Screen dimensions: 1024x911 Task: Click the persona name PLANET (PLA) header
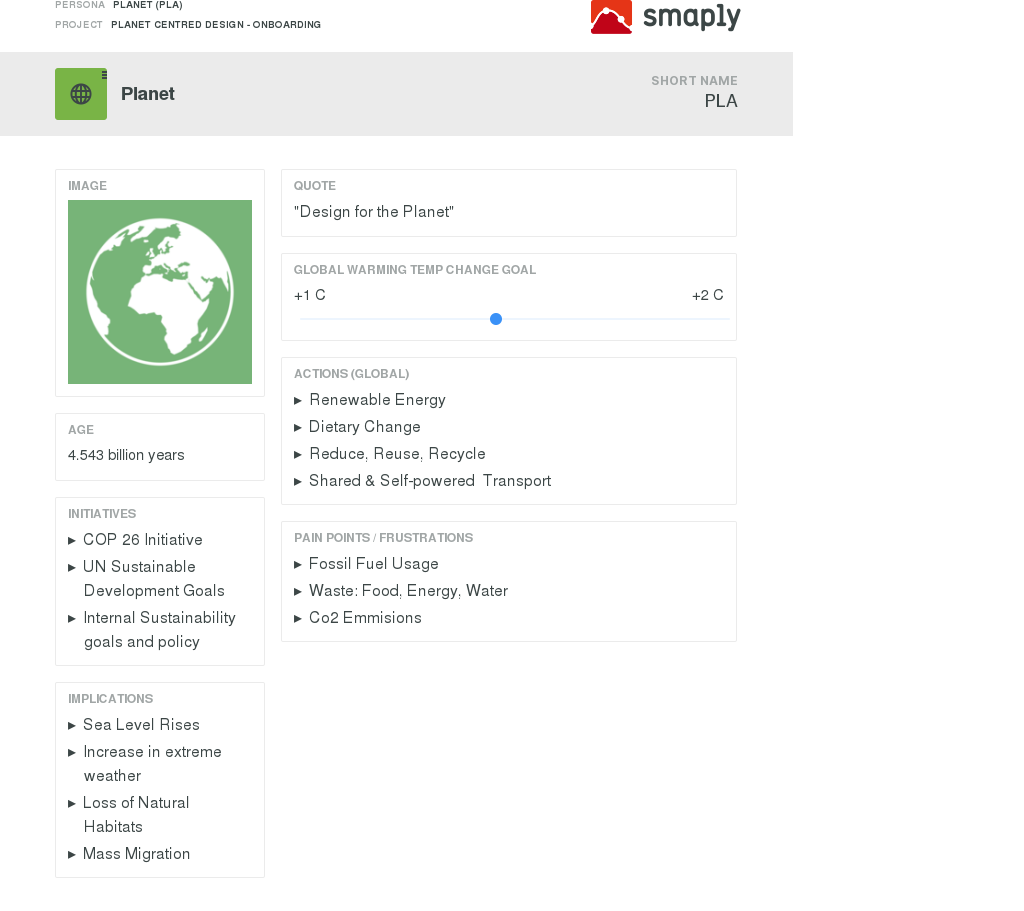click(x=148, y=5)
